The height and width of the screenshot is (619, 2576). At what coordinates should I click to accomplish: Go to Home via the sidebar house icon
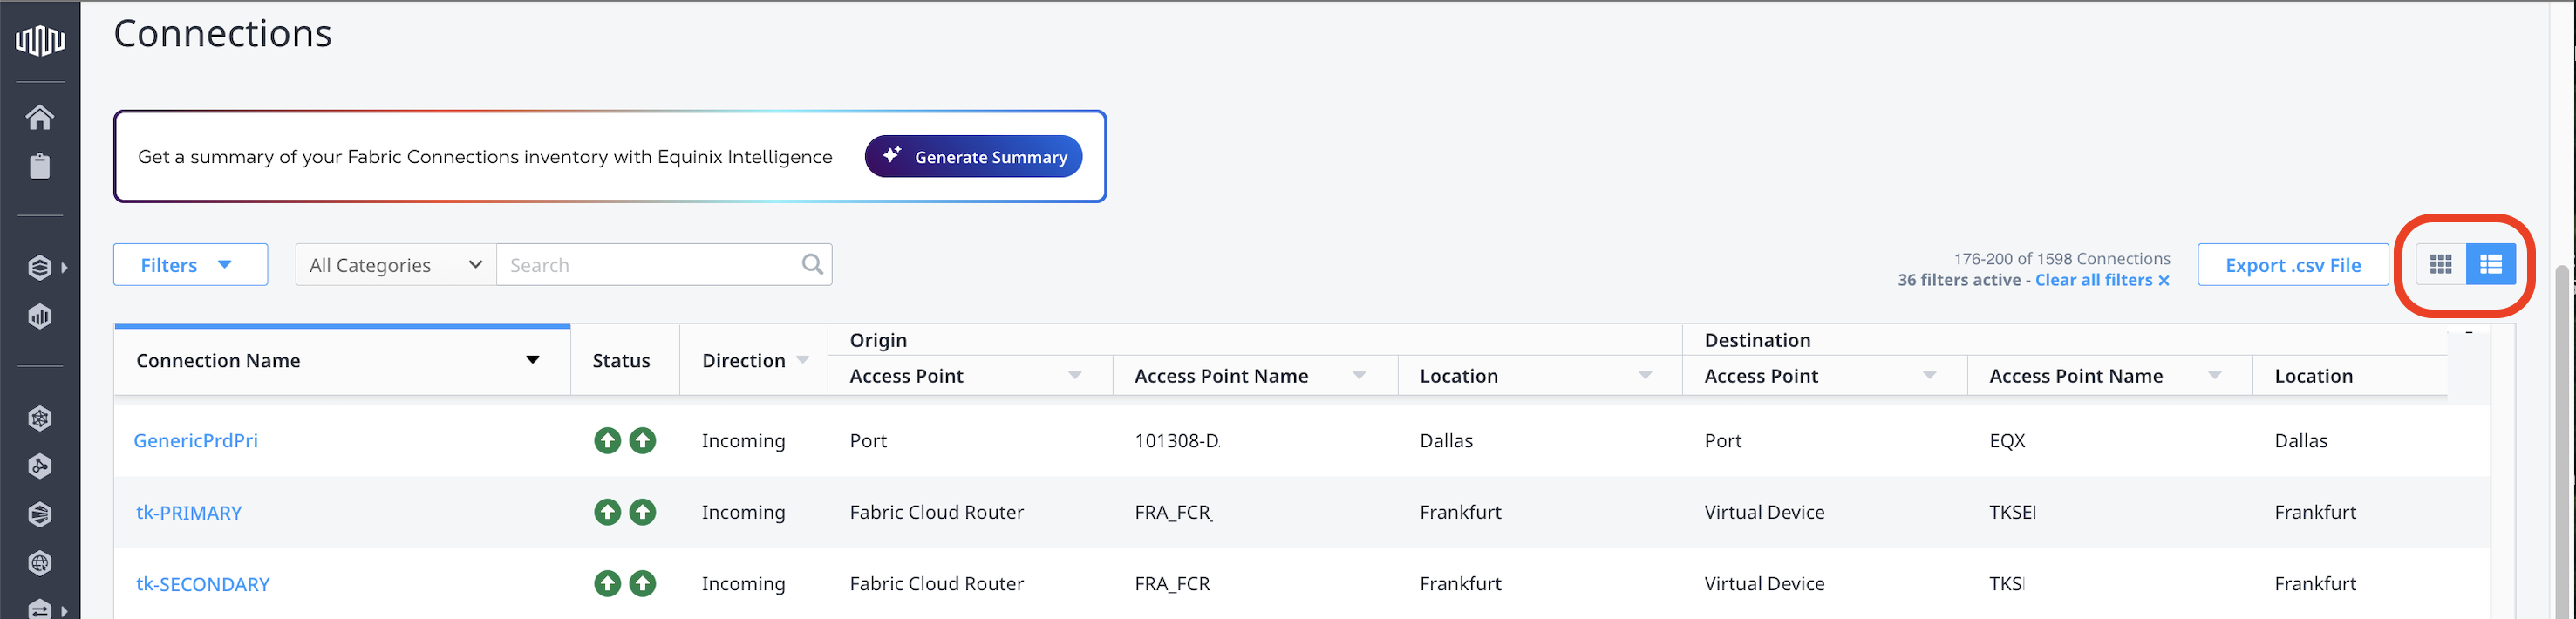coord(40,117)
